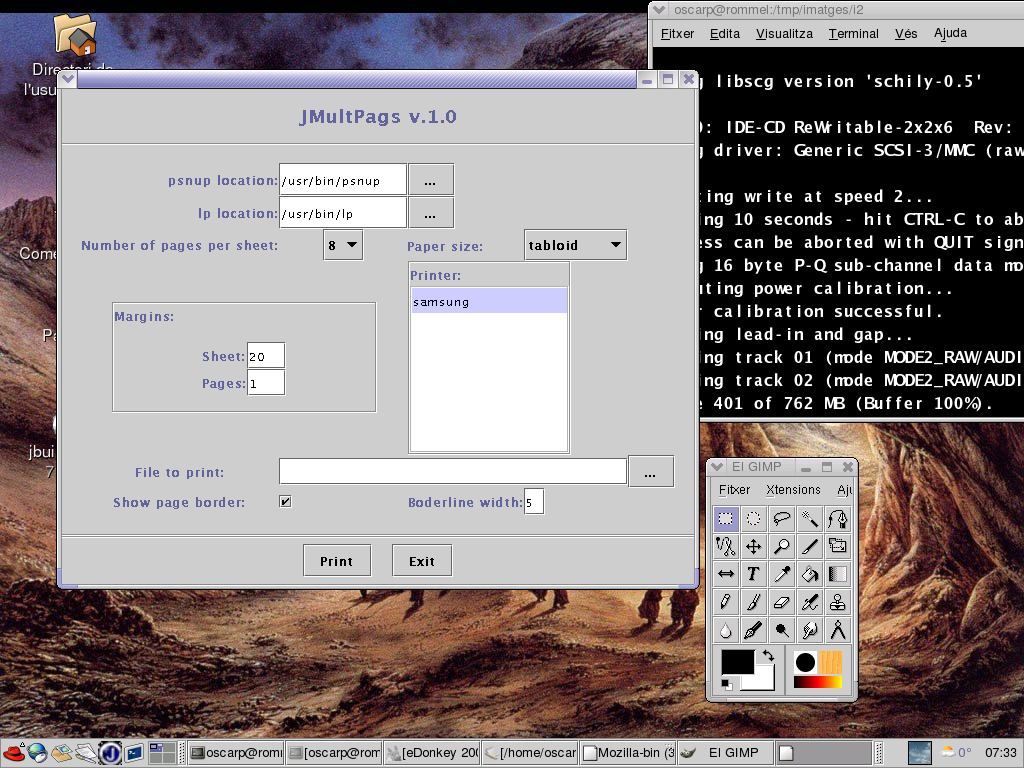The image size is (1024, 768).
Task: Click the white background color swatch
Action: (763, 681)
